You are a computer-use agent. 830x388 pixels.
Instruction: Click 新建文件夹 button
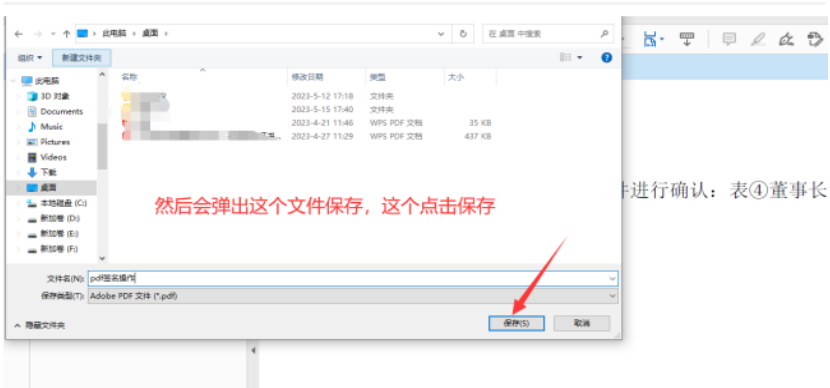coord(82,58)
